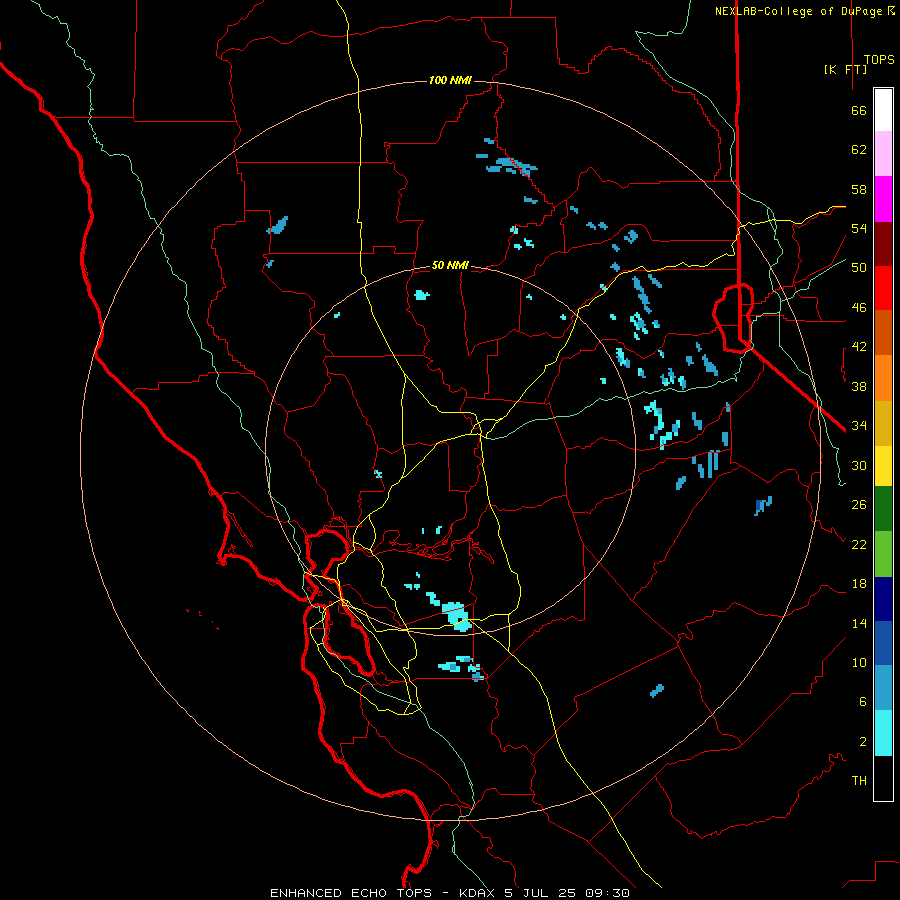
Task: Click the dark red 54 kft swatch
Action: point(883,244)
